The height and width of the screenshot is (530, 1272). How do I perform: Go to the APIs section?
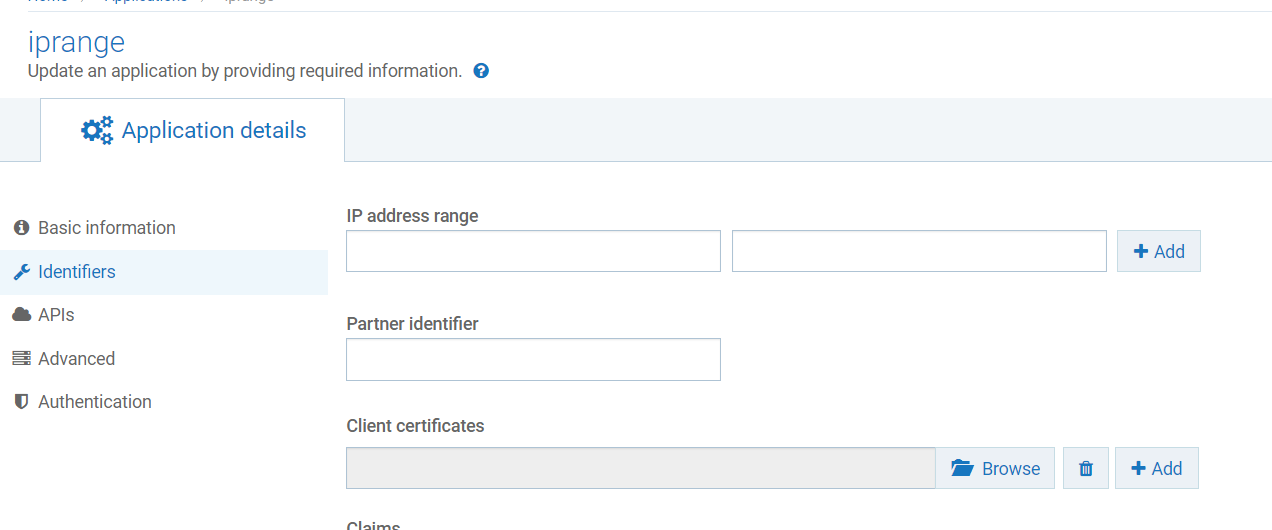(x=56, y=315)
